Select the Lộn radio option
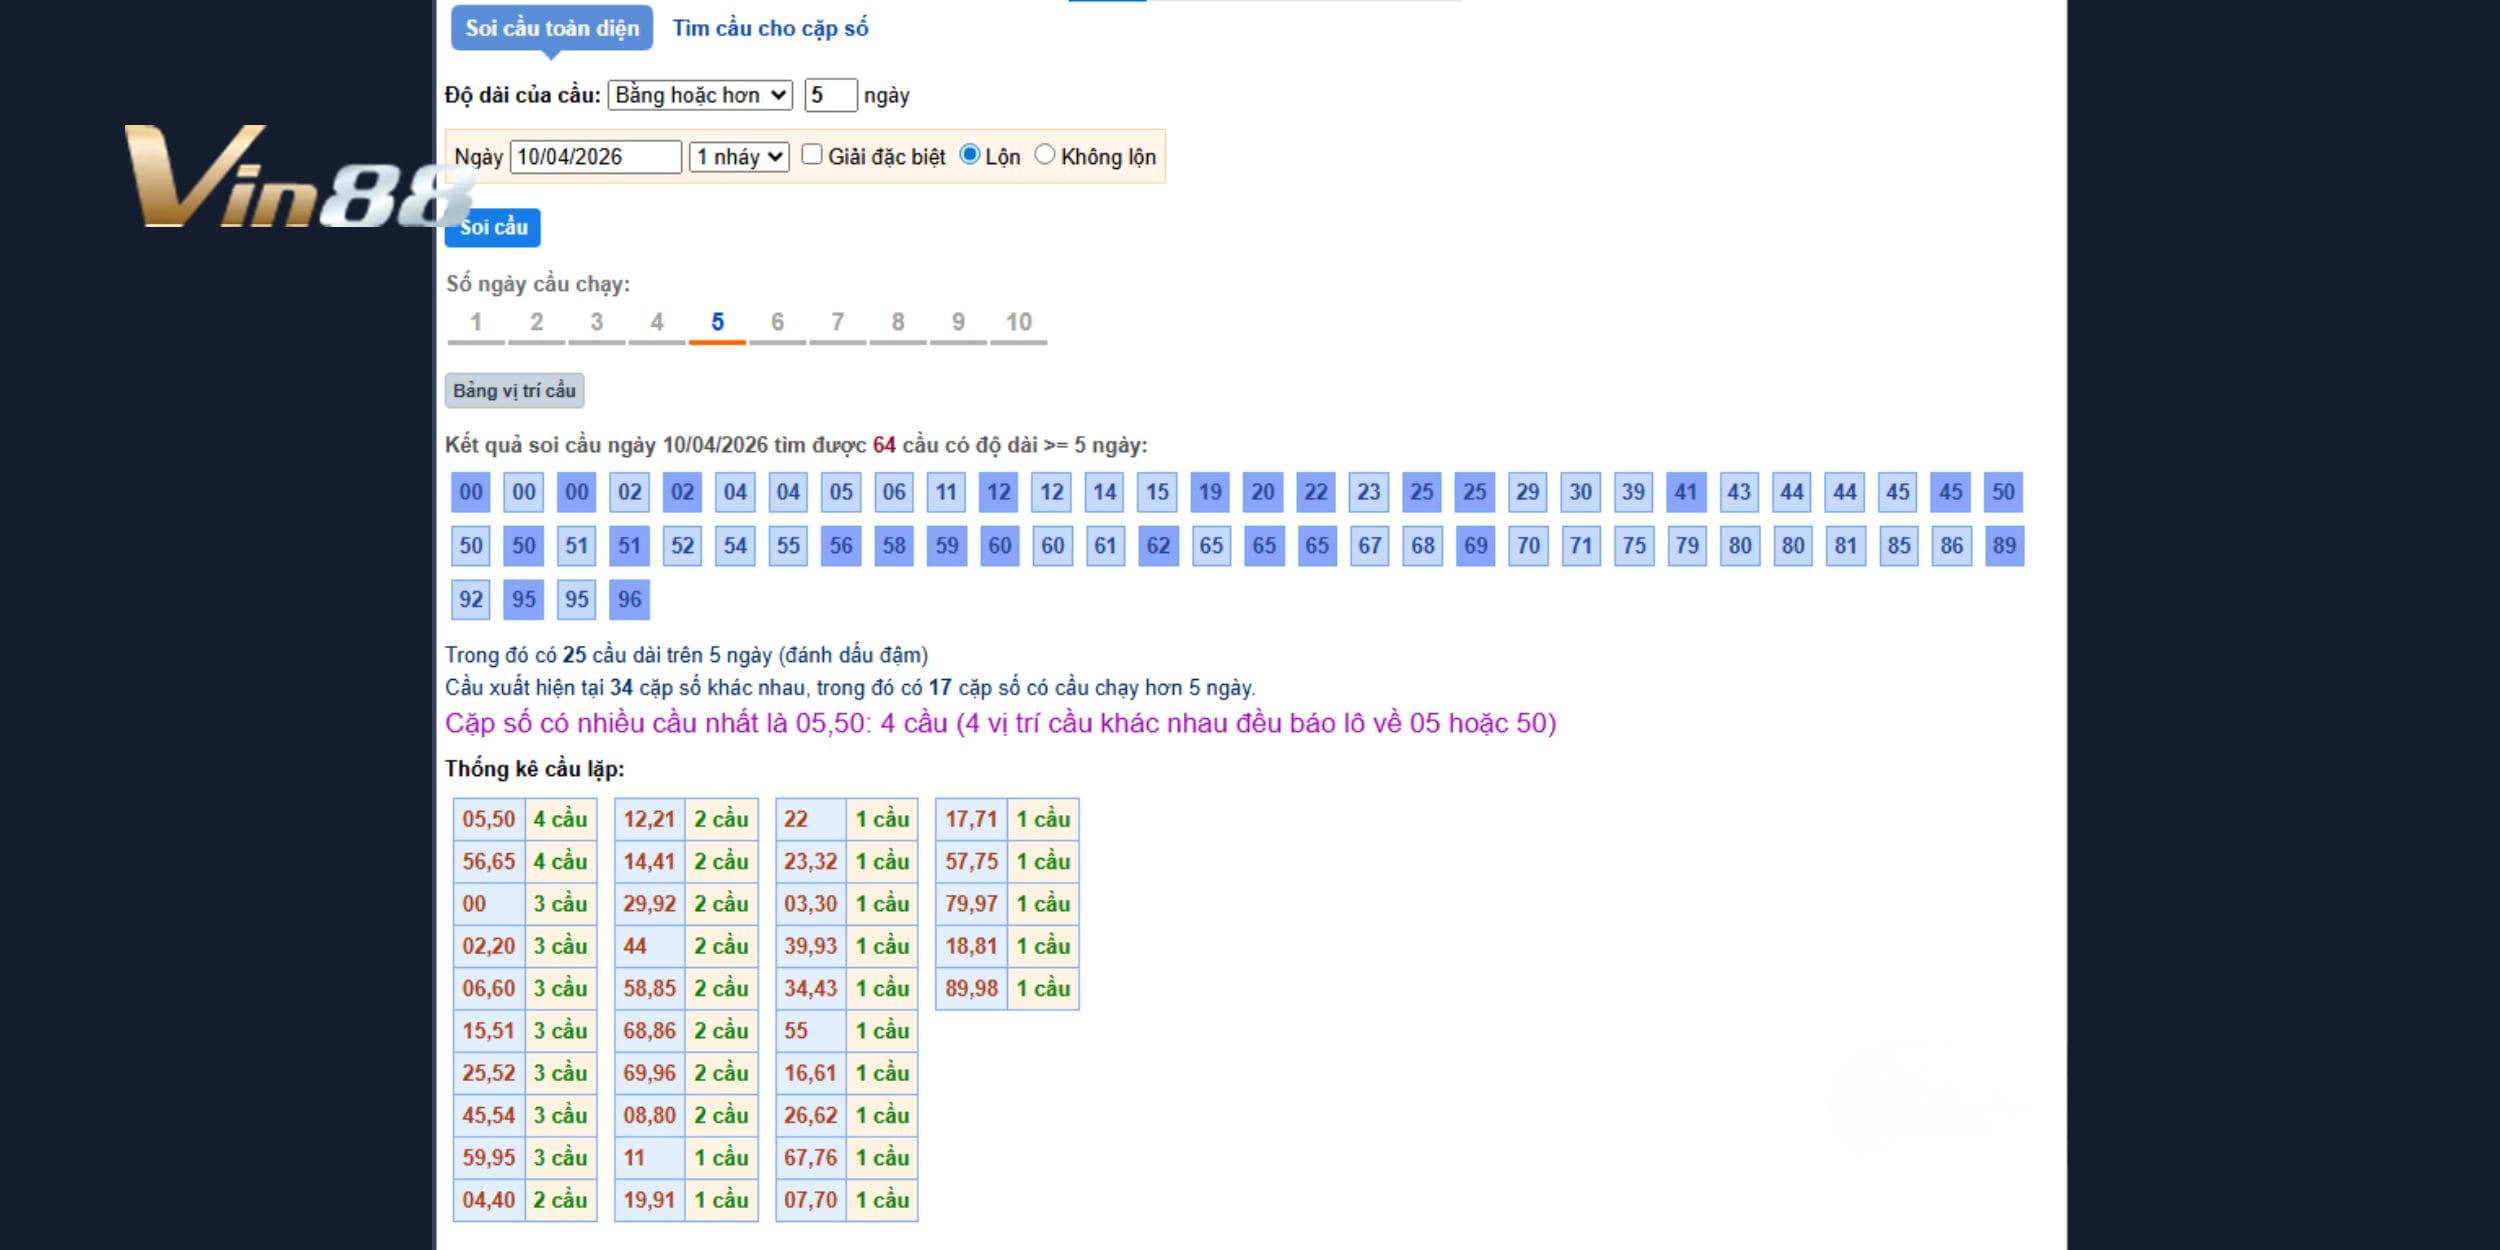2500x1250 pixels. click(x=969, y=154)
